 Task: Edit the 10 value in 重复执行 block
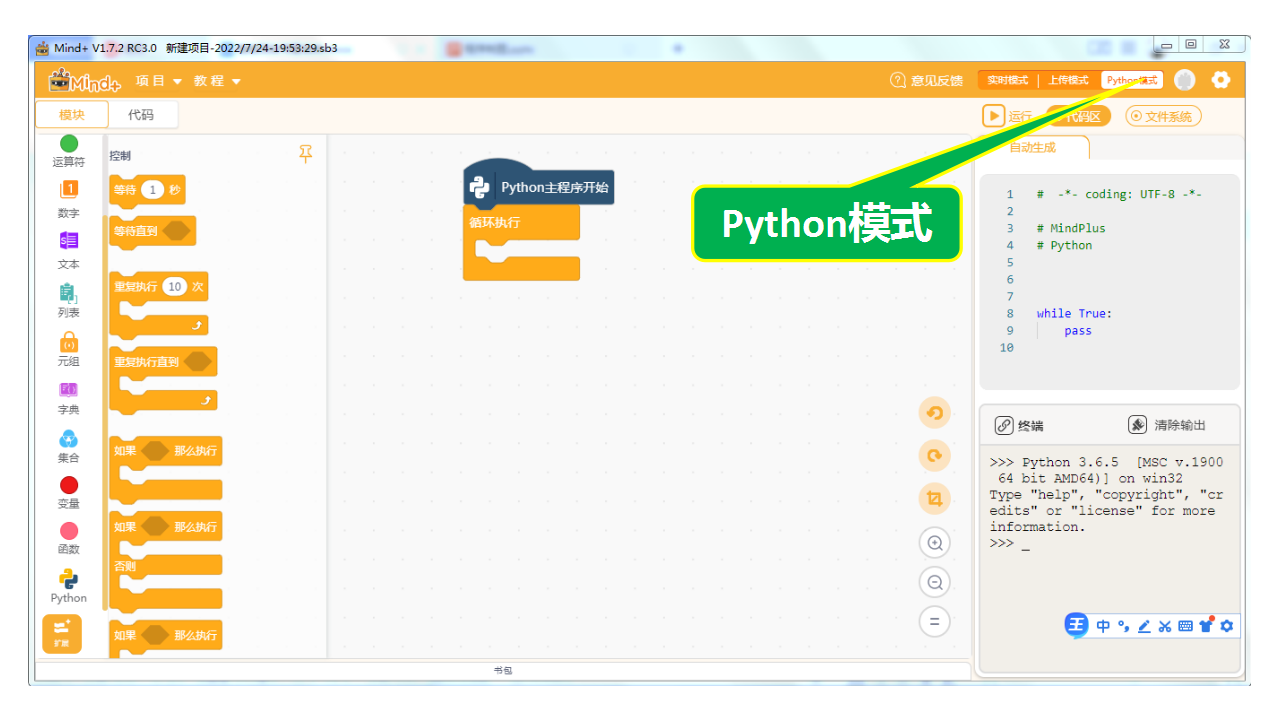pos(175,287)
